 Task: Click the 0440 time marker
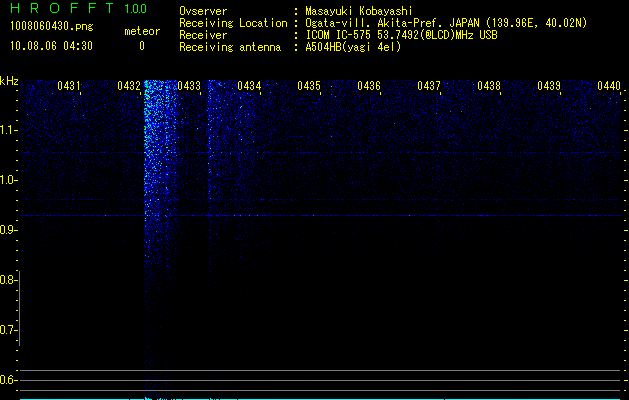[x=609, y=86]
